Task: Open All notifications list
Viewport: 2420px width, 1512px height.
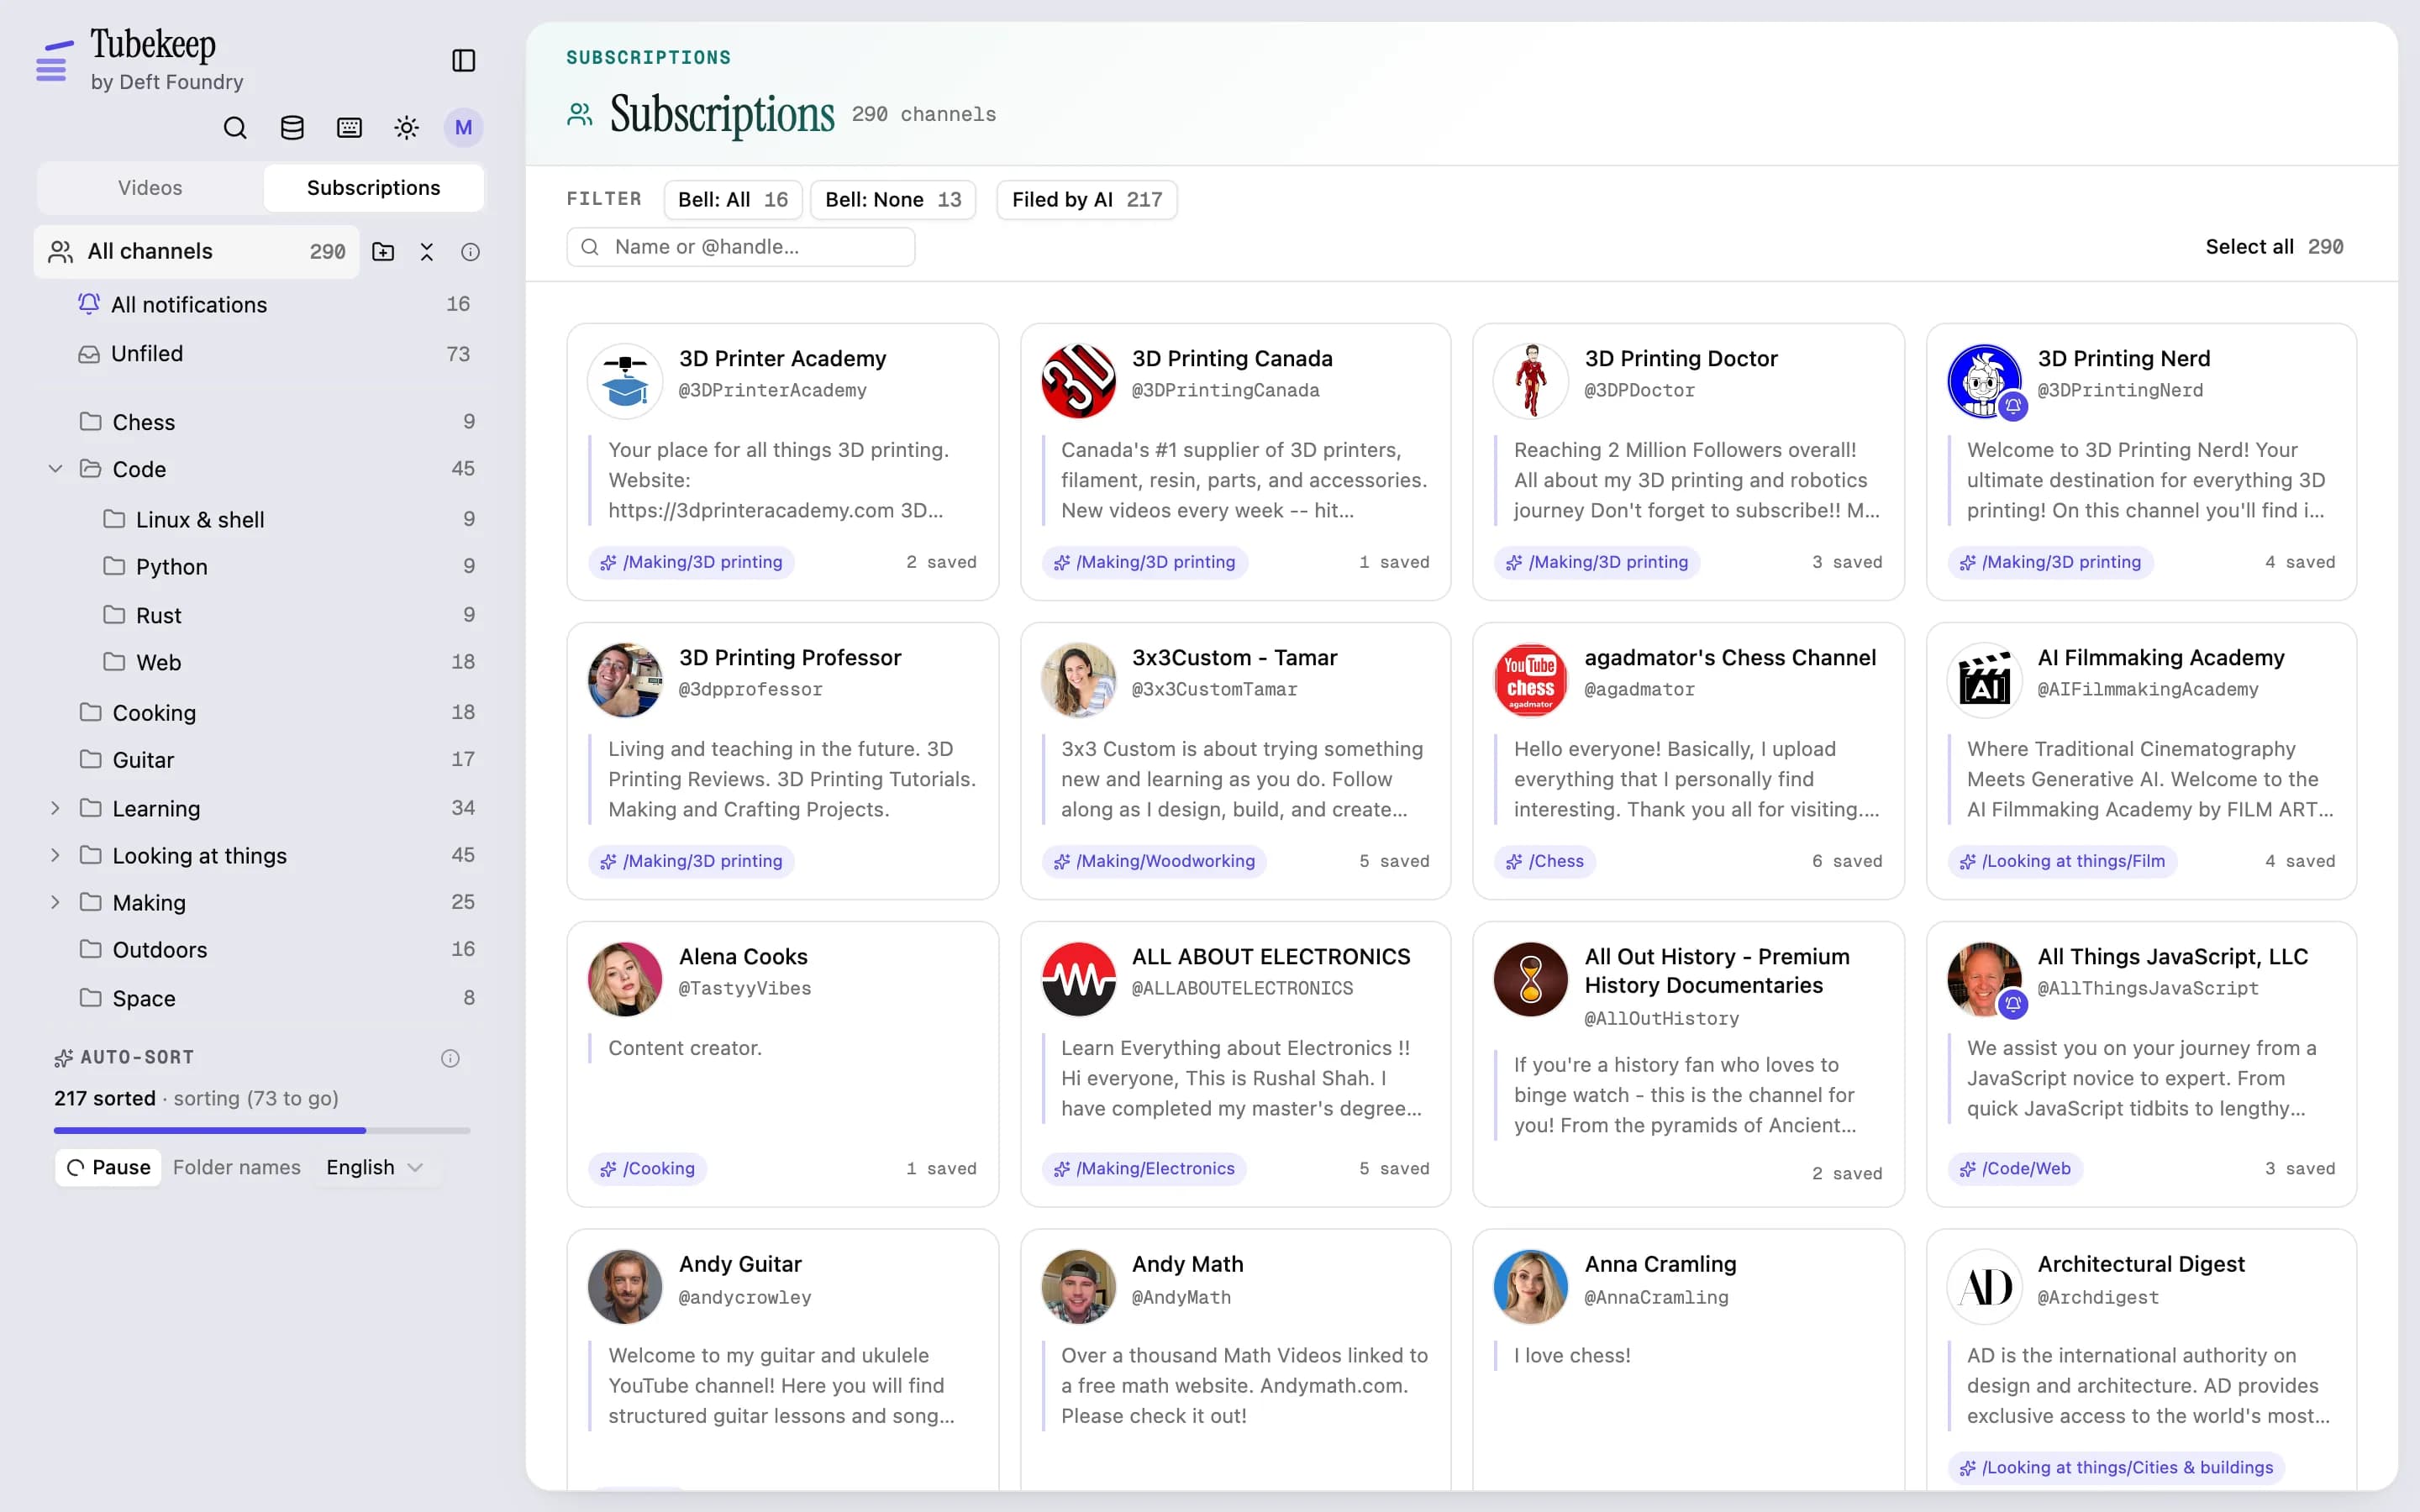Action: [x=272, y=304]
